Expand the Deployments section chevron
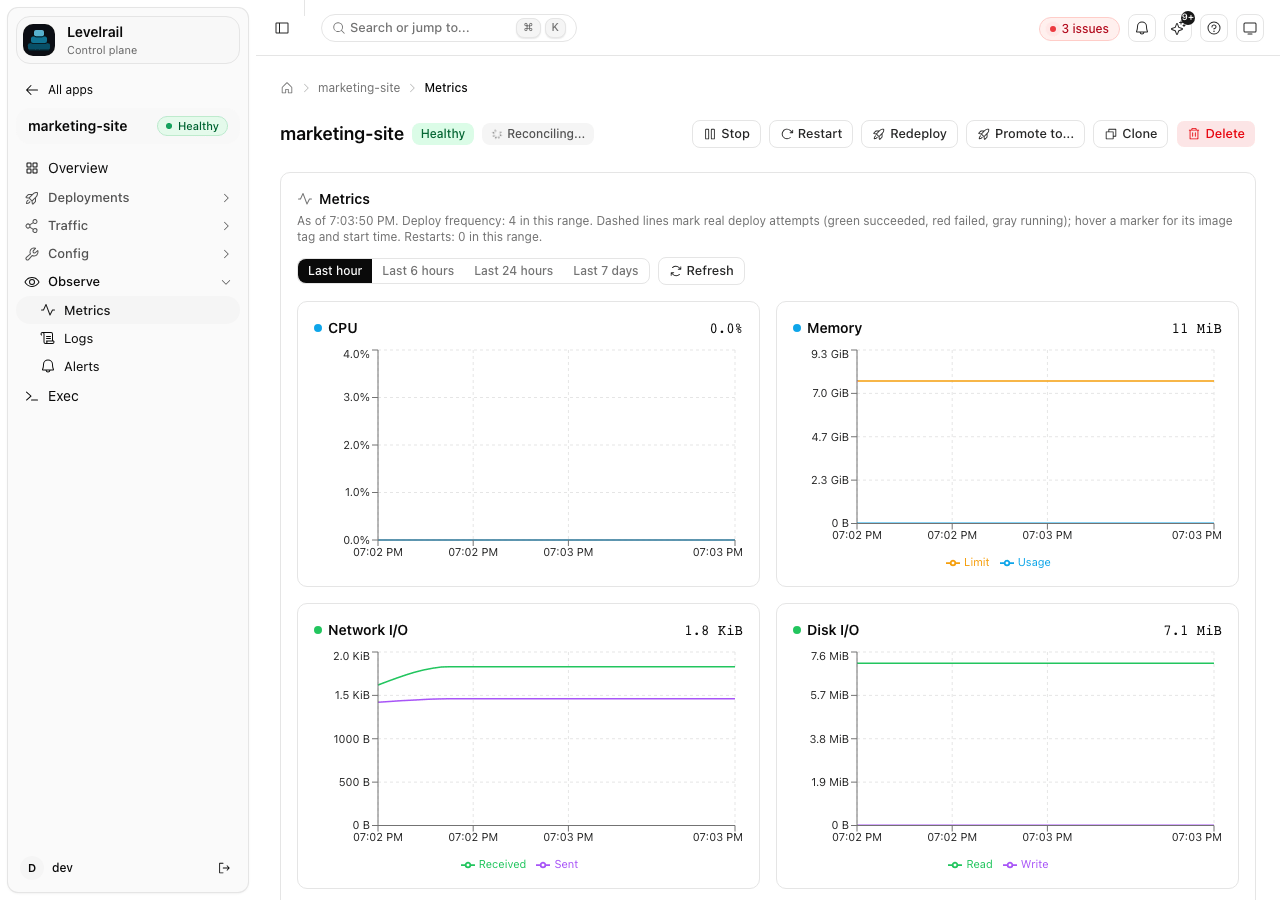 [226, 198]
